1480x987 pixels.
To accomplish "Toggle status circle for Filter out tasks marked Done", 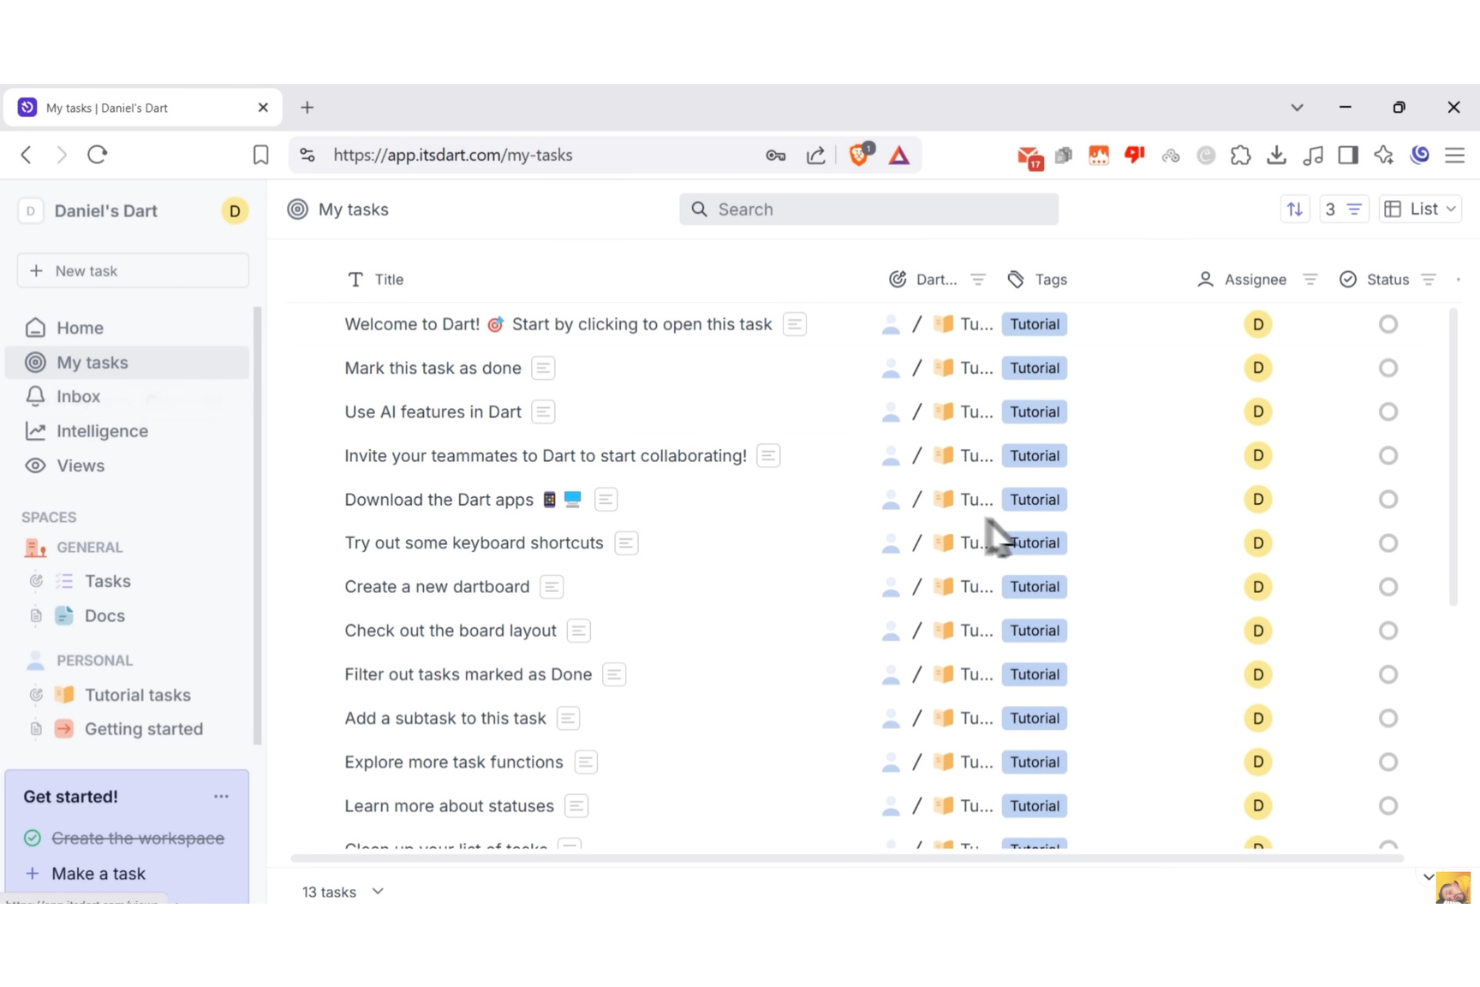I will point(1388,675).
